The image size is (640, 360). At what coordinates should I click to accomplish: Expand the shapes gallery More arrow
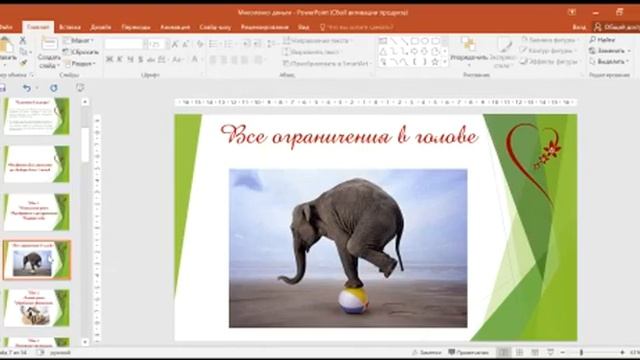[445, 62]
